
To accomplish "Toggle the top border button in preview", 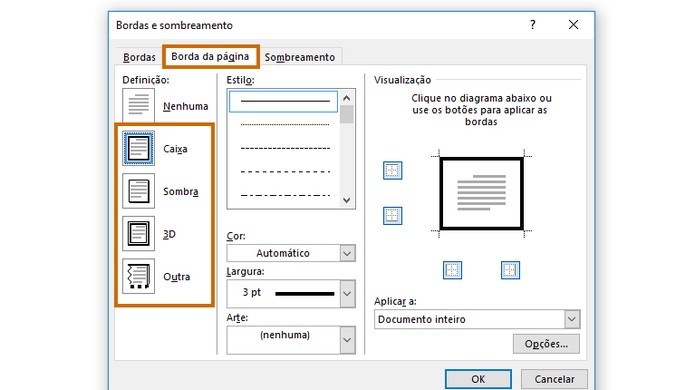I will (x=392, y=171).
